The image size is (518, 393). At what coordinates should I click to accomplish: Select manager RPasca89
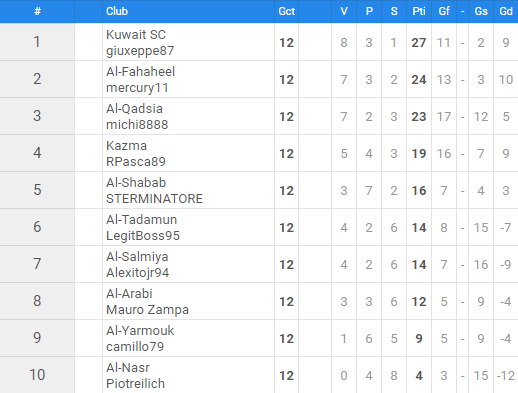136,162
